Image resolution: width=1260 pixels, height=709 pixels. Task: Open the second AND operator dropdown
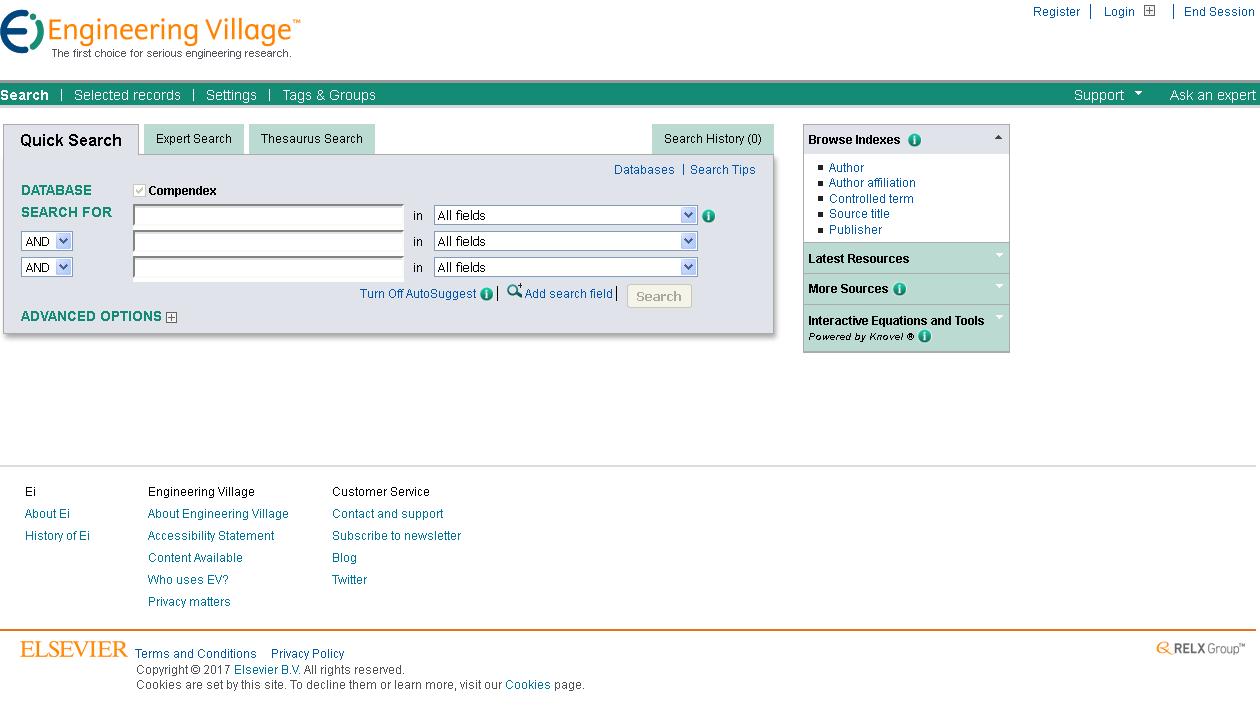tap(47, 267)
